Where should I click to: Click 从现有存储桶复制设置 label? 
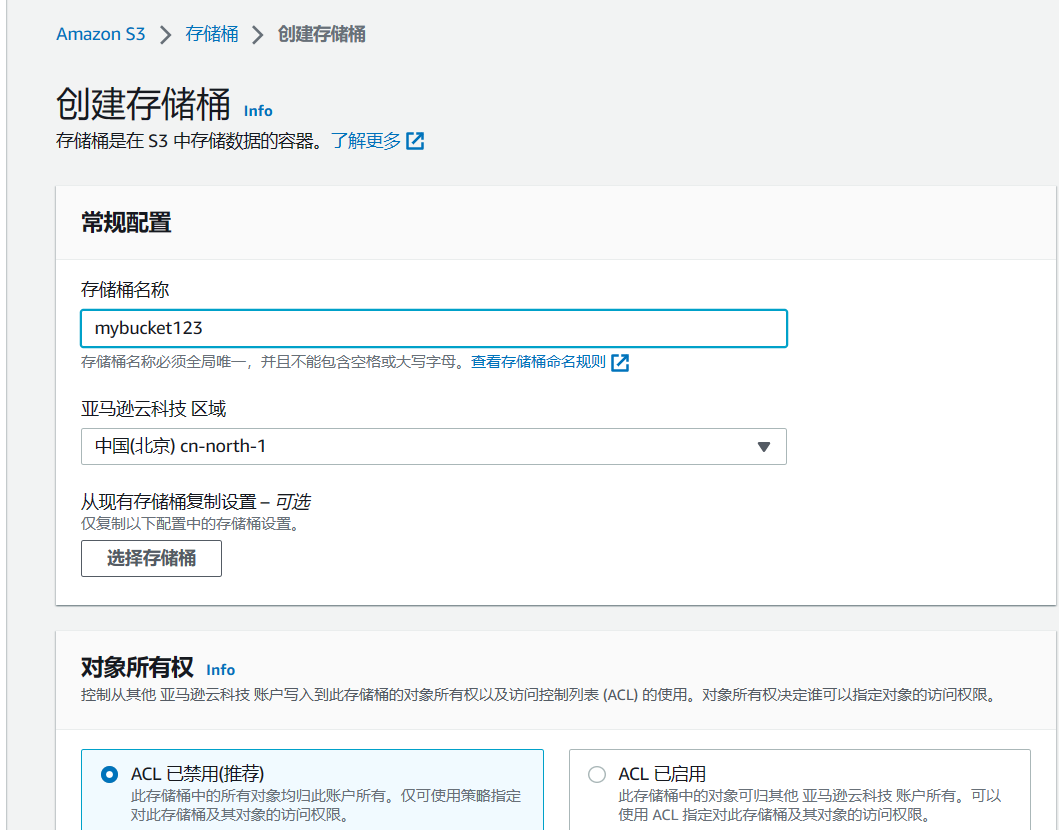point(196,502)
